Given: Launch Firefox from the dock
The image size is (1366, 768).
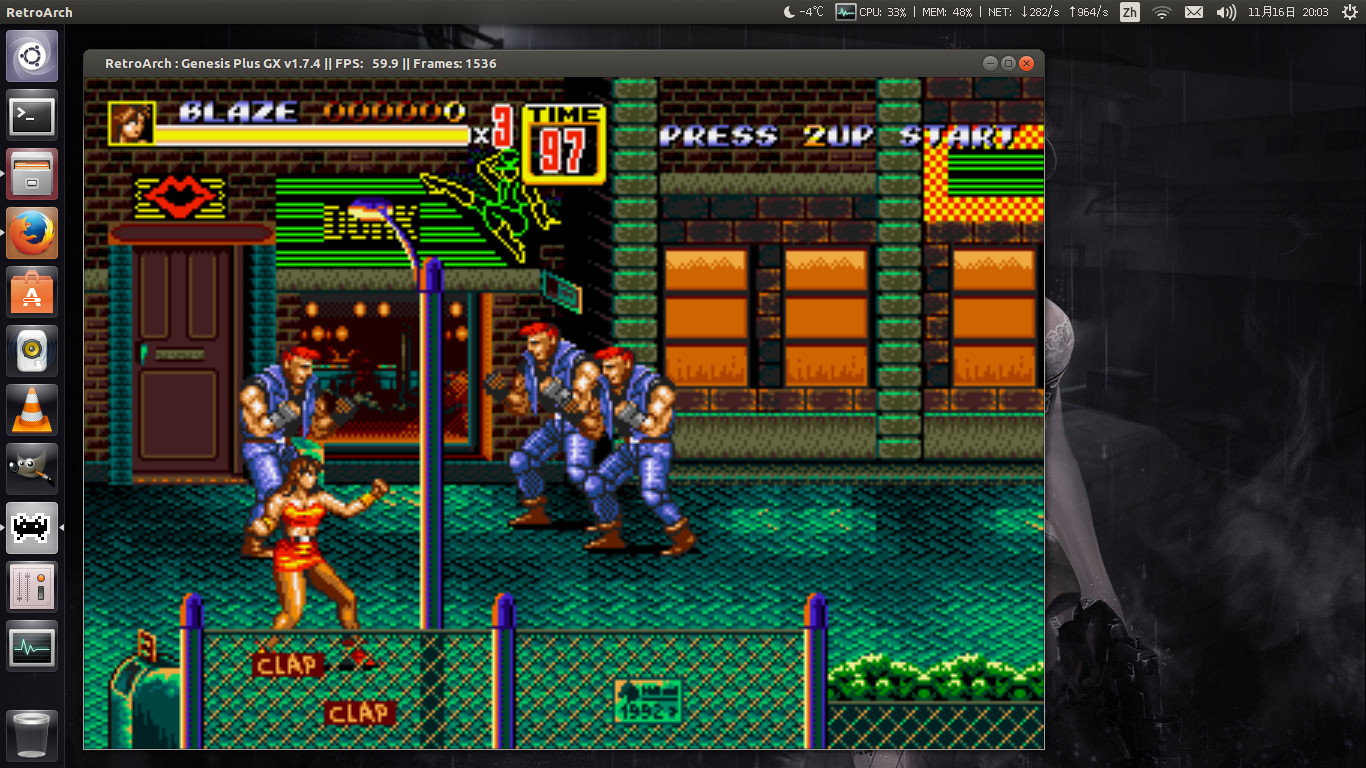Looking at the screenshot, I should point(32,234).
